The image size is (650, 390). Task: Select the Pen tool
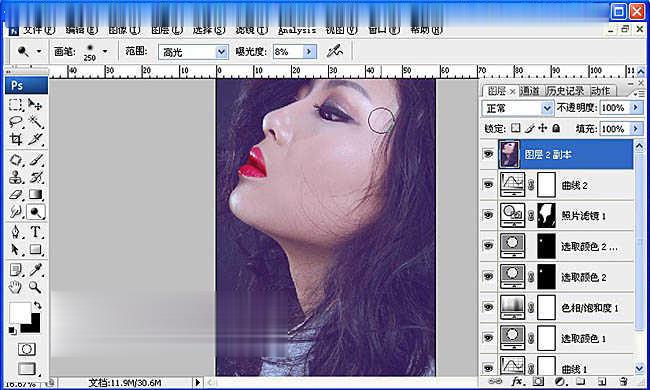[15, 232]
